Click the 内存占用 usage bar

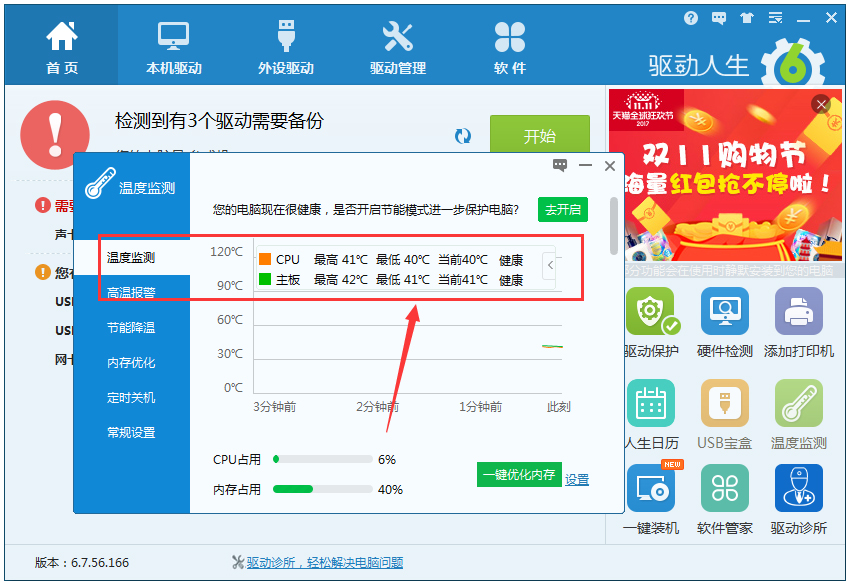(x=323, y=489)
